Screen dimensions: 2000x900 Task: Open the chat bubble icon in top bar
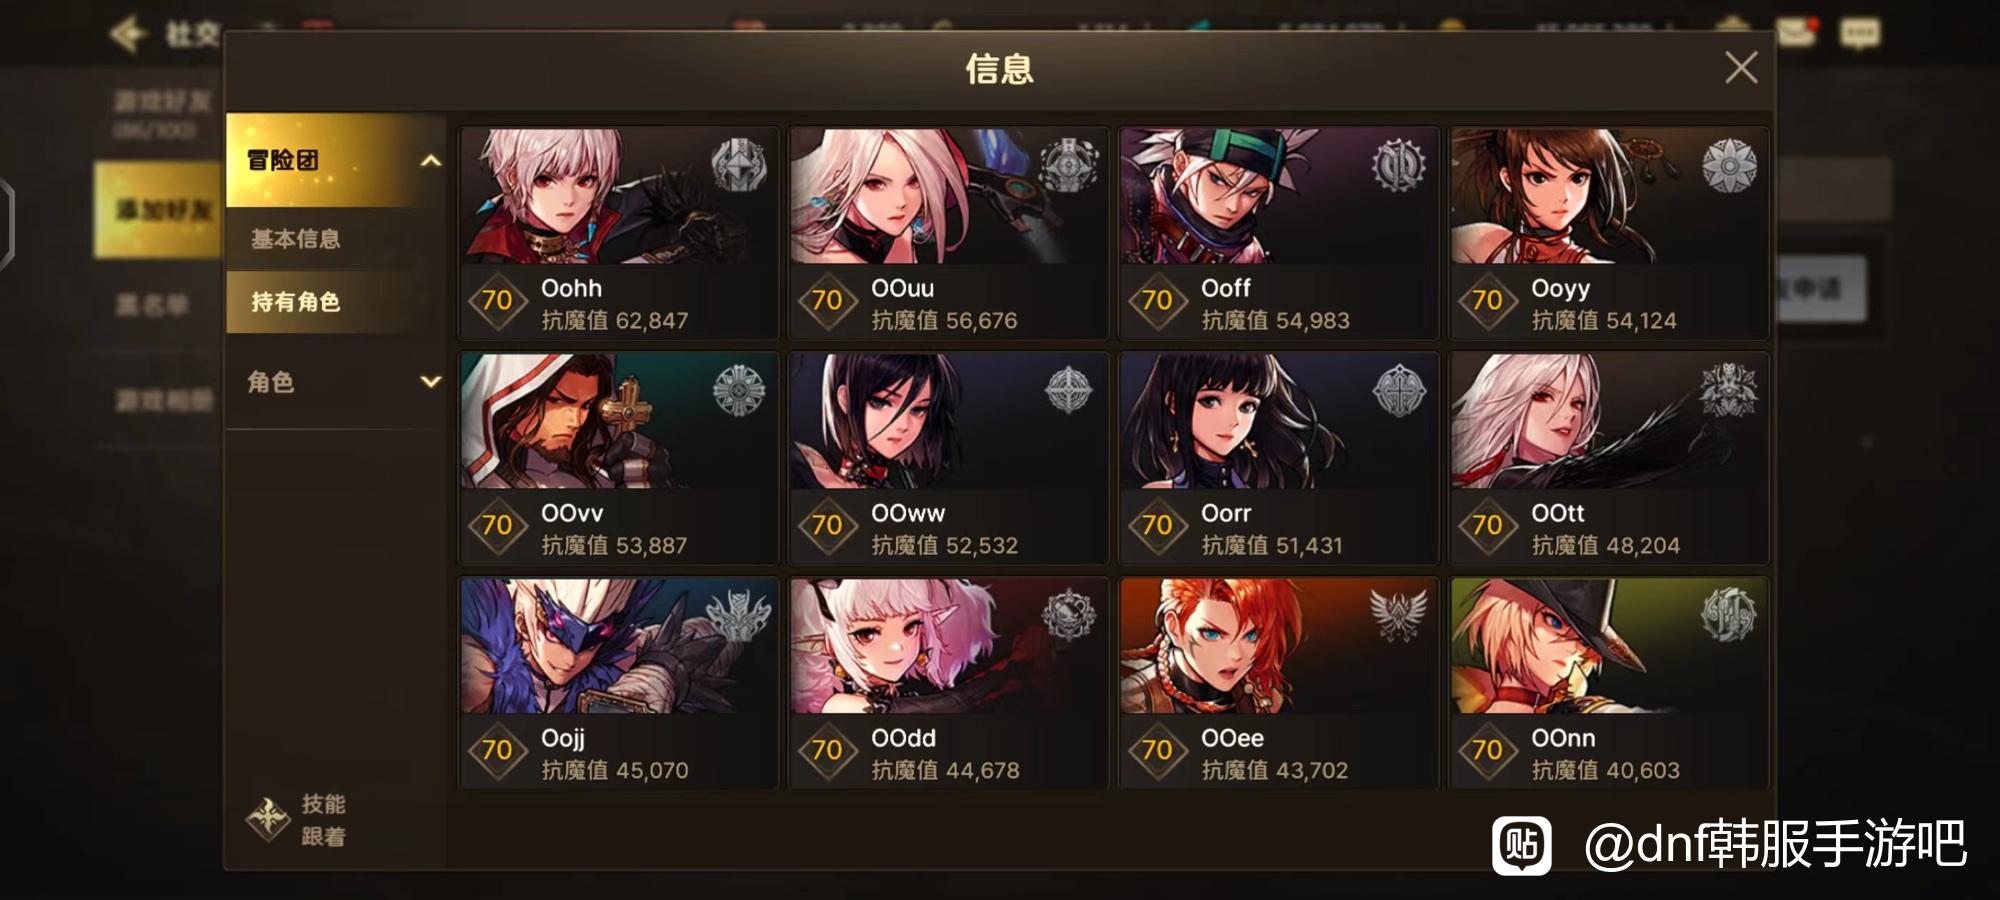click(1860, 33)
